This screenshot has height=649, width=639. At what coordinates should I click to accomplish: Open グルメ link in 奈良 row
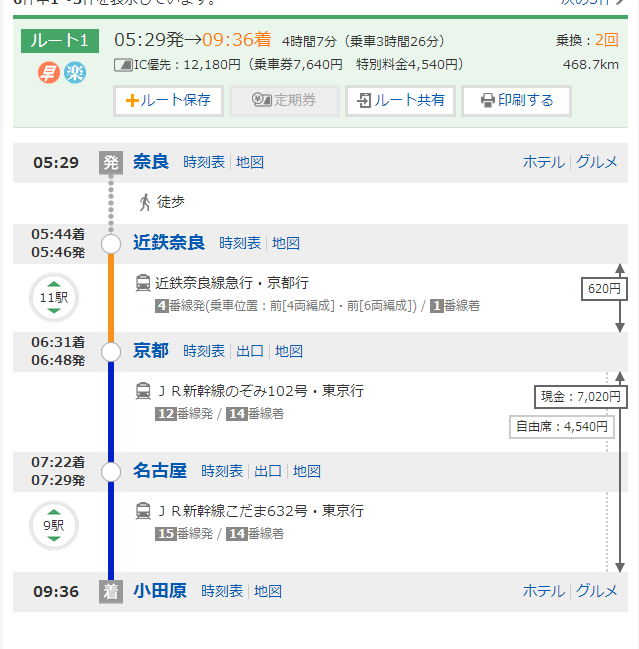pyautogui.click(x=596, y=162)
